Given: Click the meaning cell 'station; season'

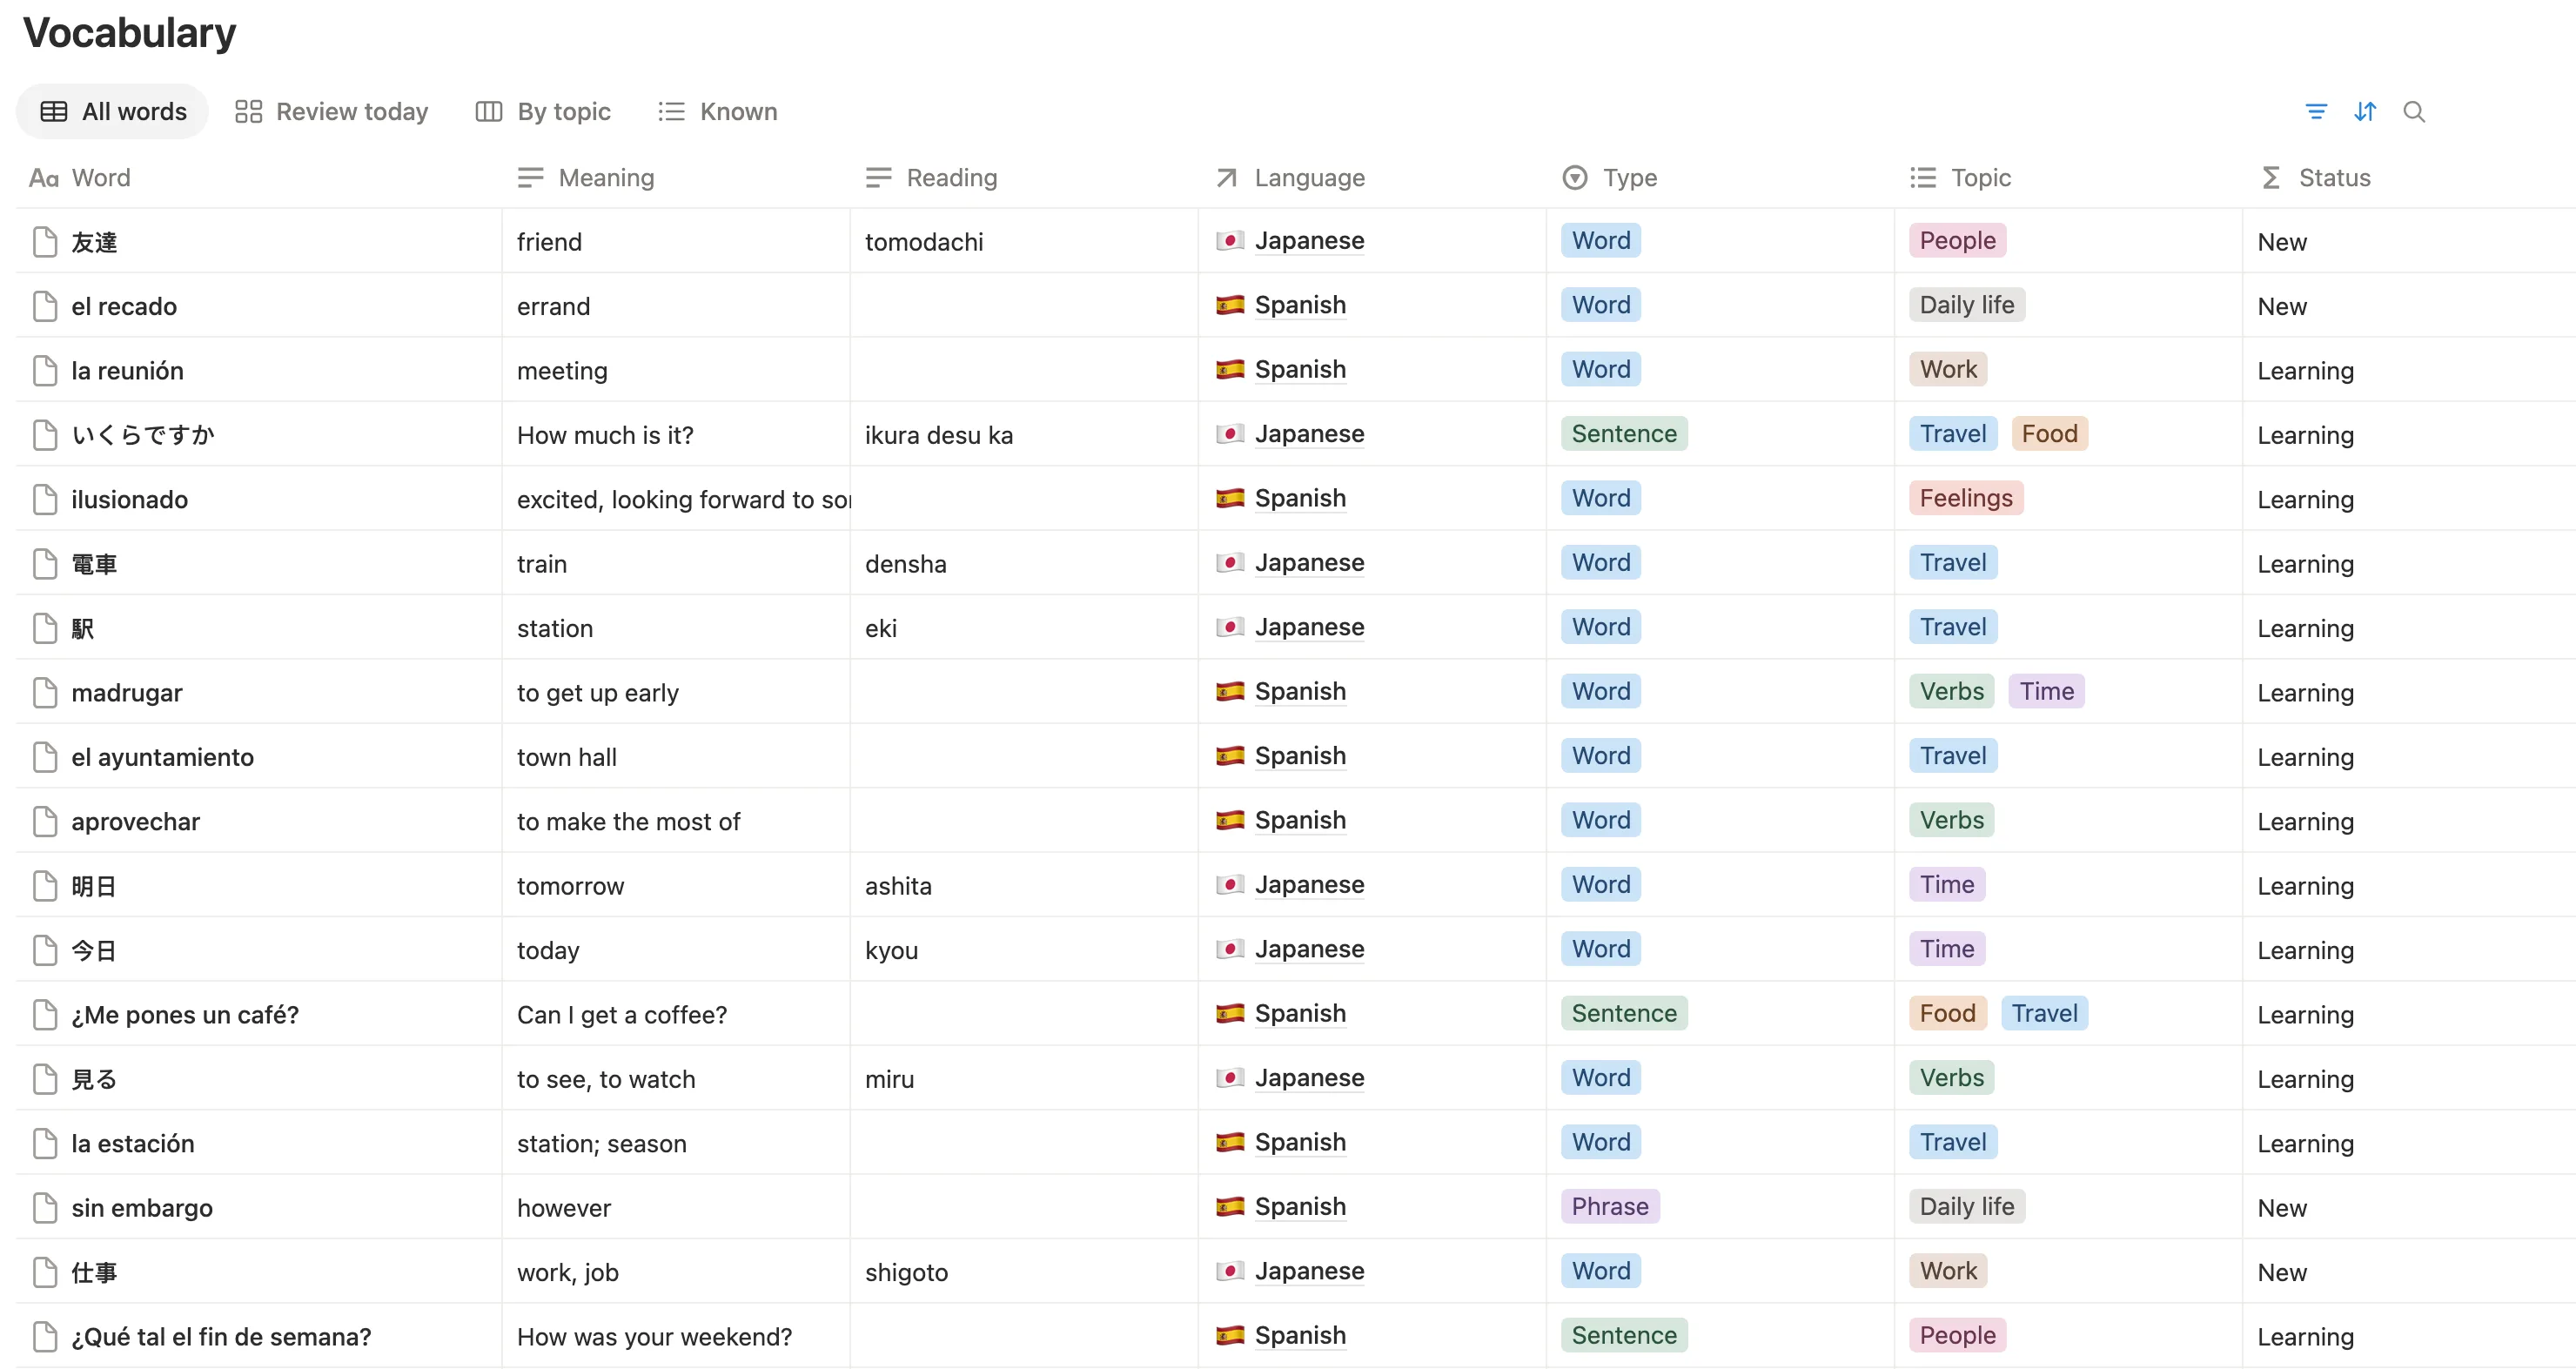Looking at the screenshot, I should click(x=676, y=1143).
